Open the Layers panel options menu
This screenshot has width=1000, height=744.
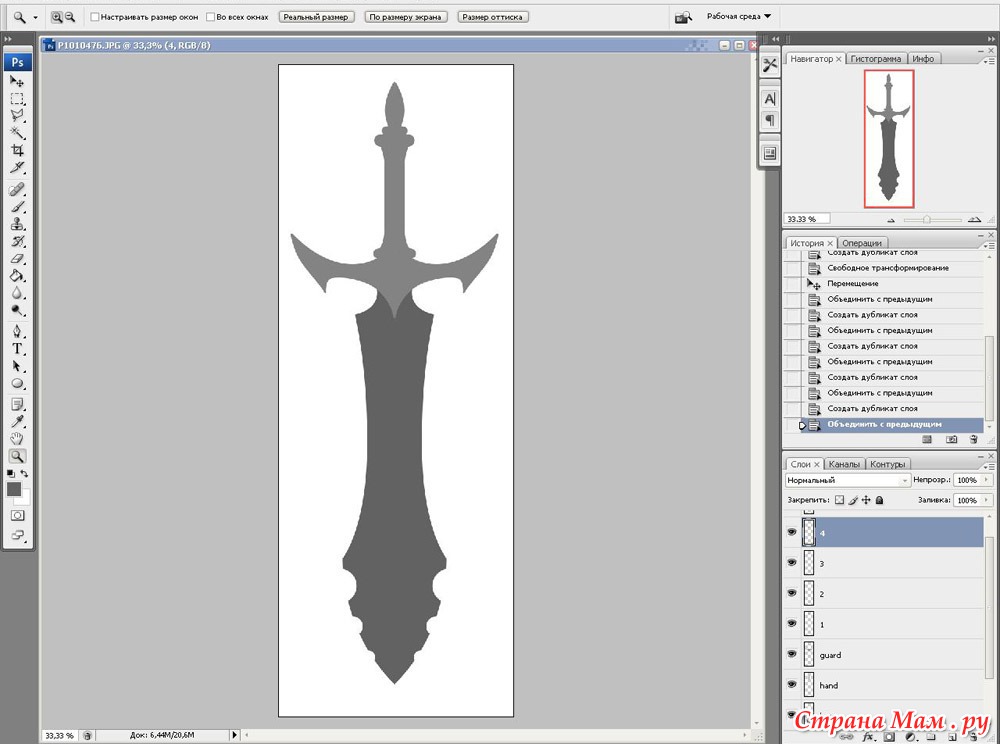point(989,467)
